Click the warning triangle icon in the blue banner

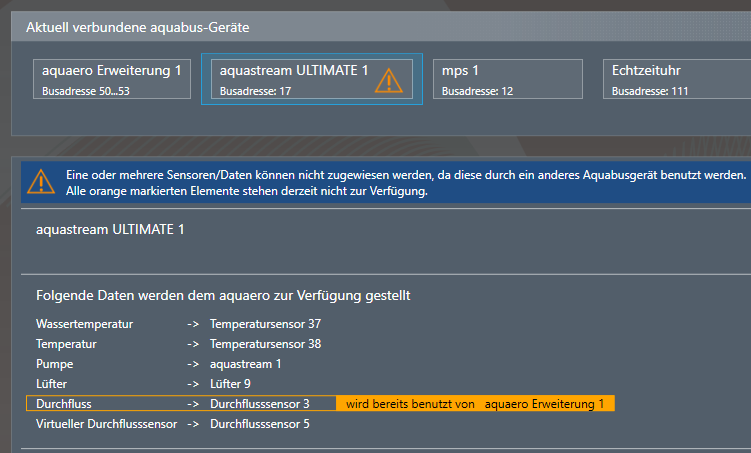(x=41, y=181)
